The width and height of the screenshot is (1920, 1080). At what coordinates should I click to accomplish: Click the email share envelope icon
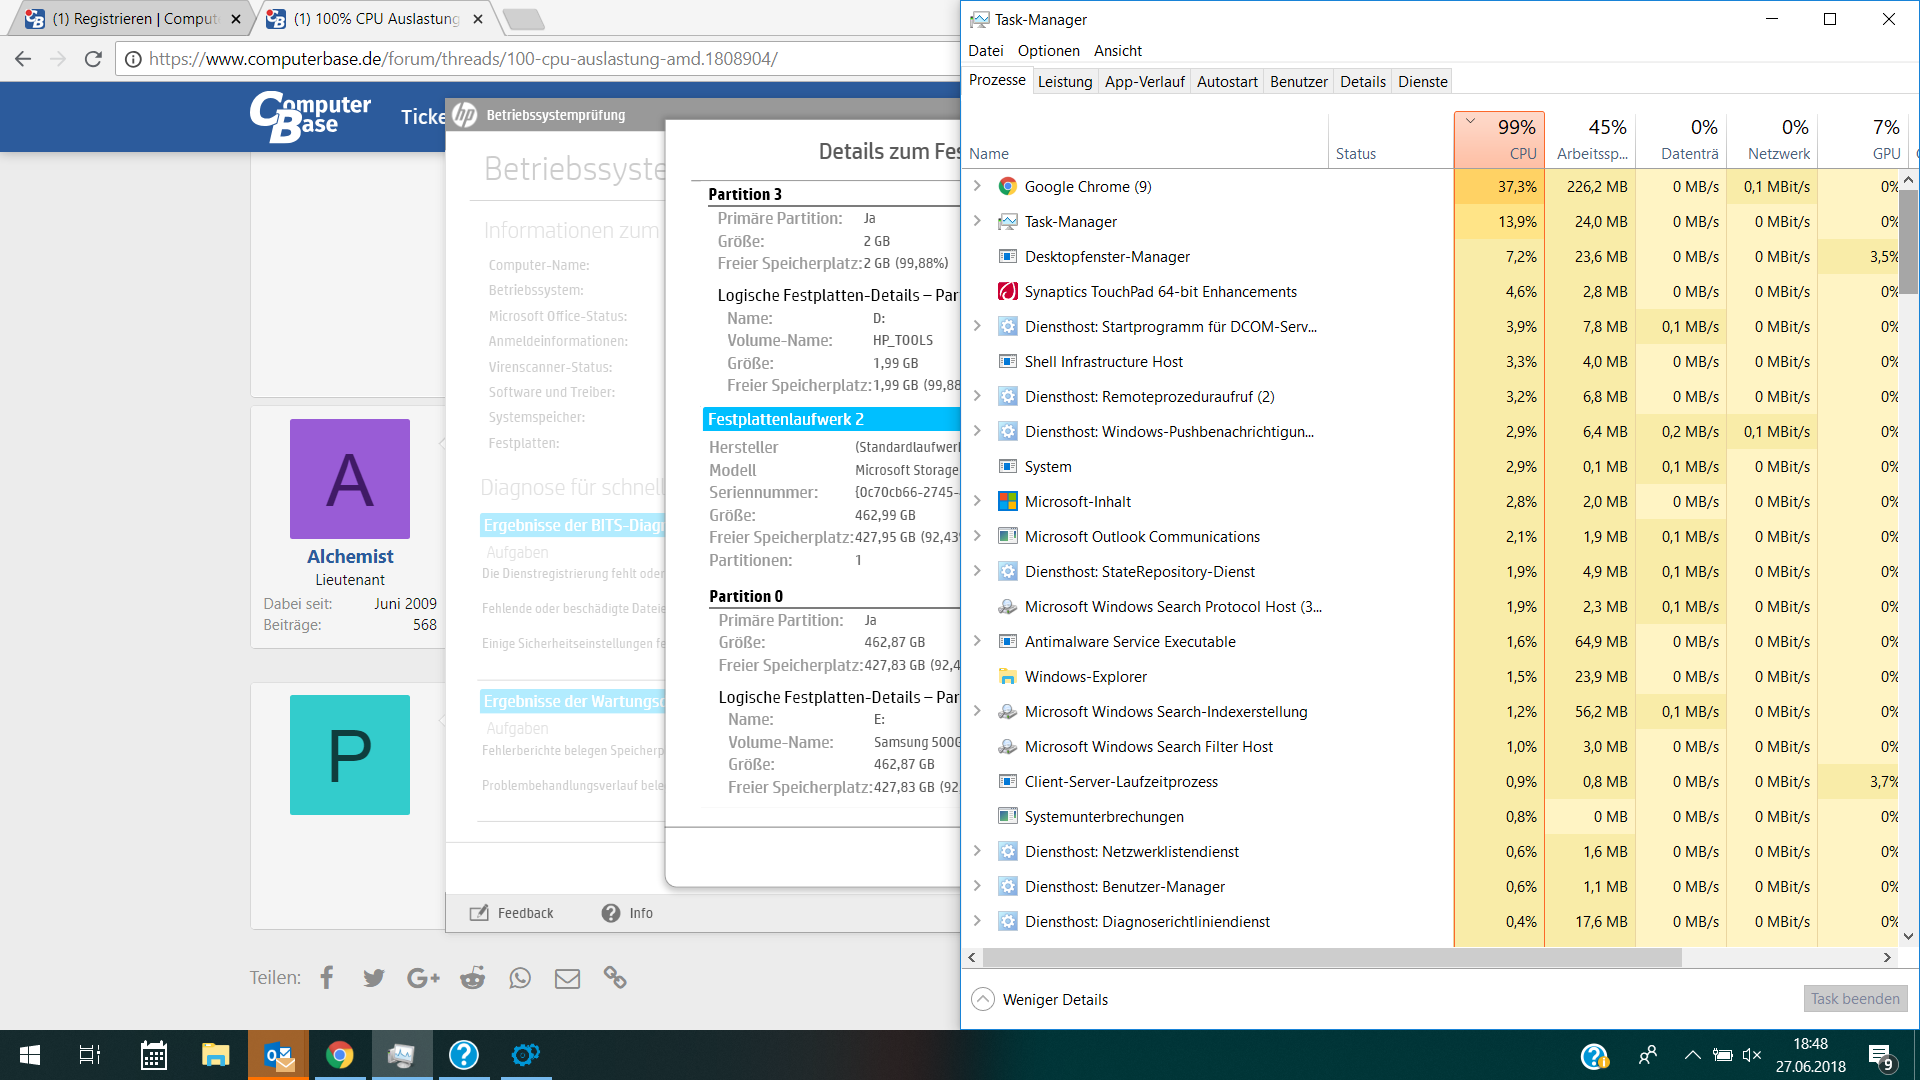[x=567, y=978]
